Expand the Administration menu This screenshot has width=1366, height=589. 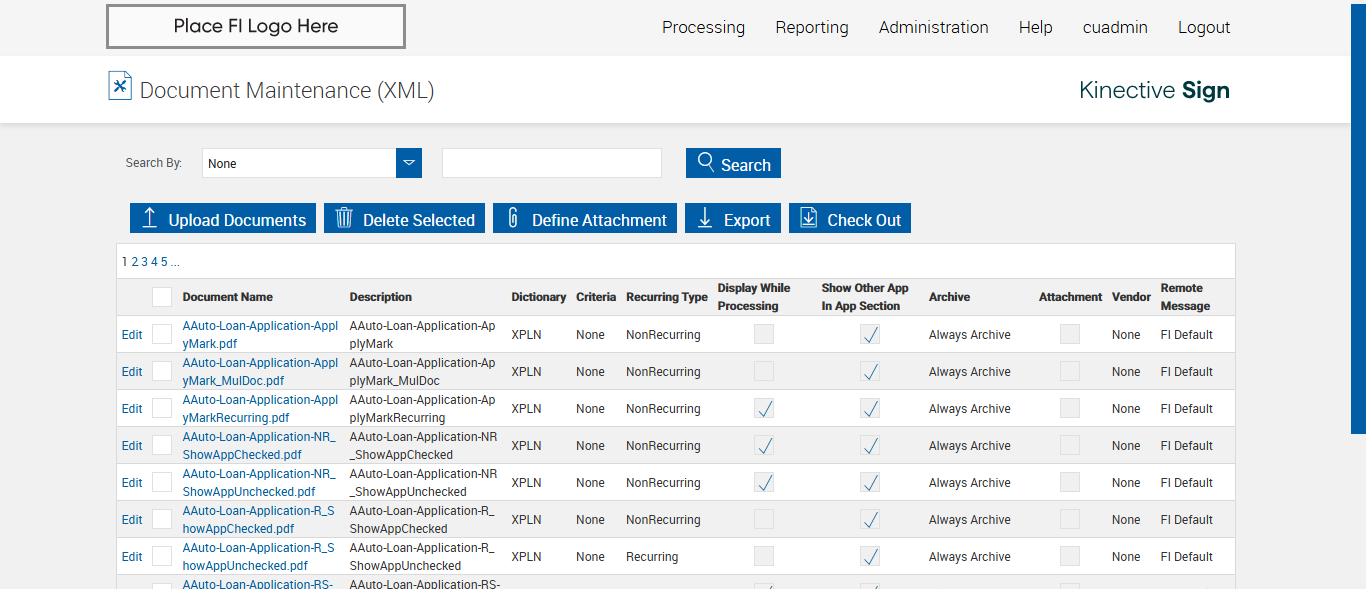(933, 28)
